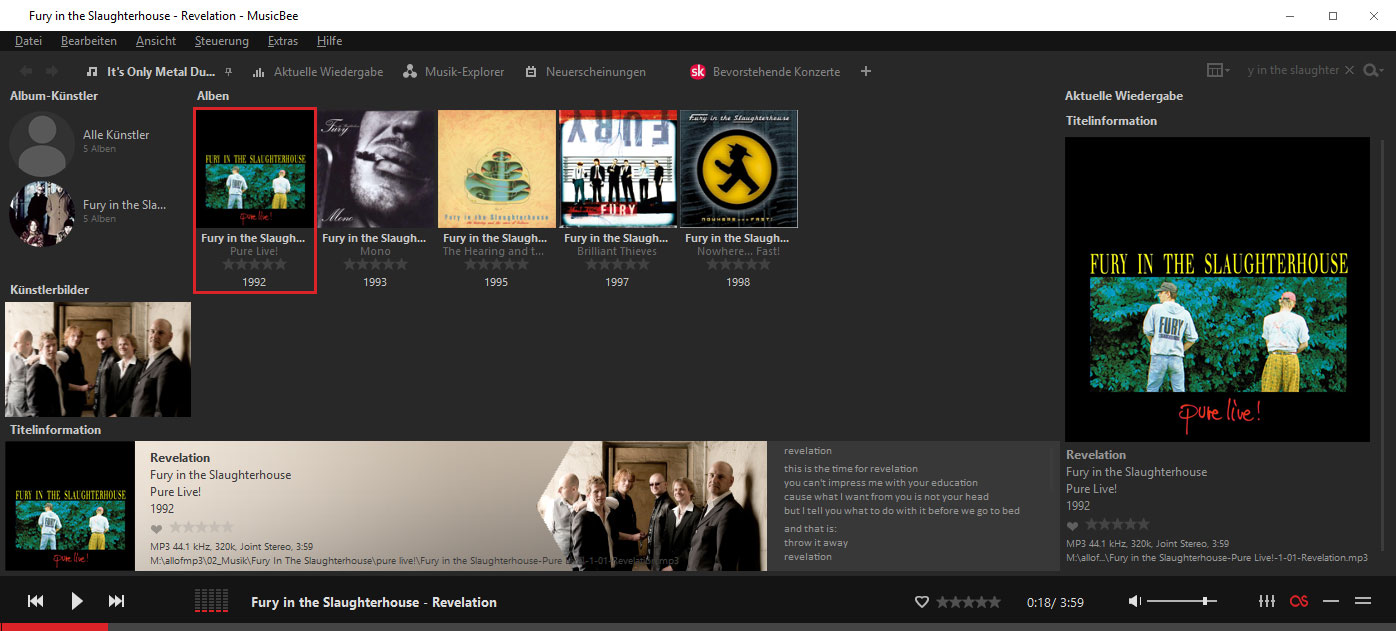Open the Extras menu
The width and height of the screenshot is (1396, 631).
tap(283, 41)
